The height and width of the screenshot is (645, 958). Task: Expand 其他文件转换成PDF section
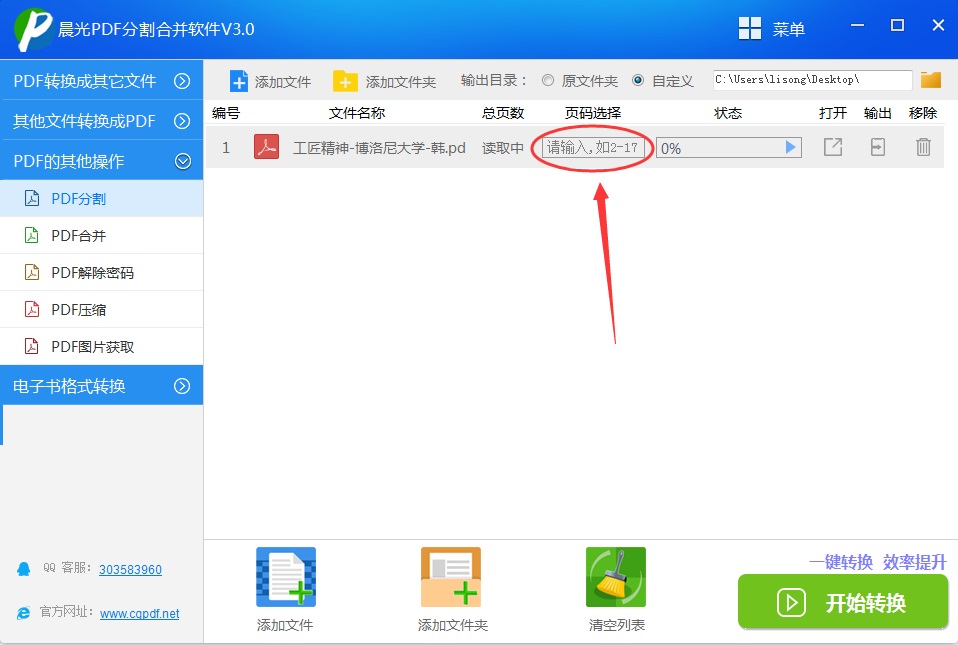(x=101, y=121)
